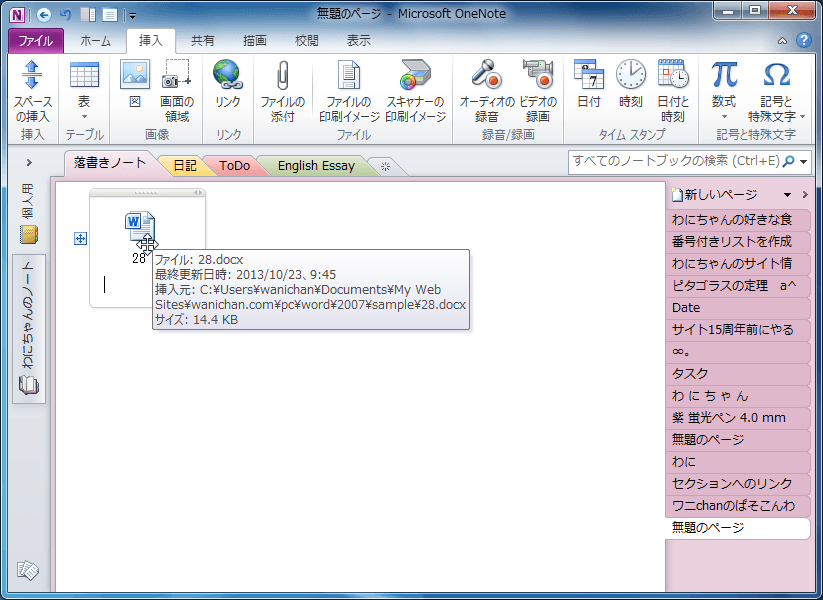Image resolution: width=823 pixels, height=600 pixels.
Task: Switch to the 共有 ribbon tab
Action: (x=203, y=40)
